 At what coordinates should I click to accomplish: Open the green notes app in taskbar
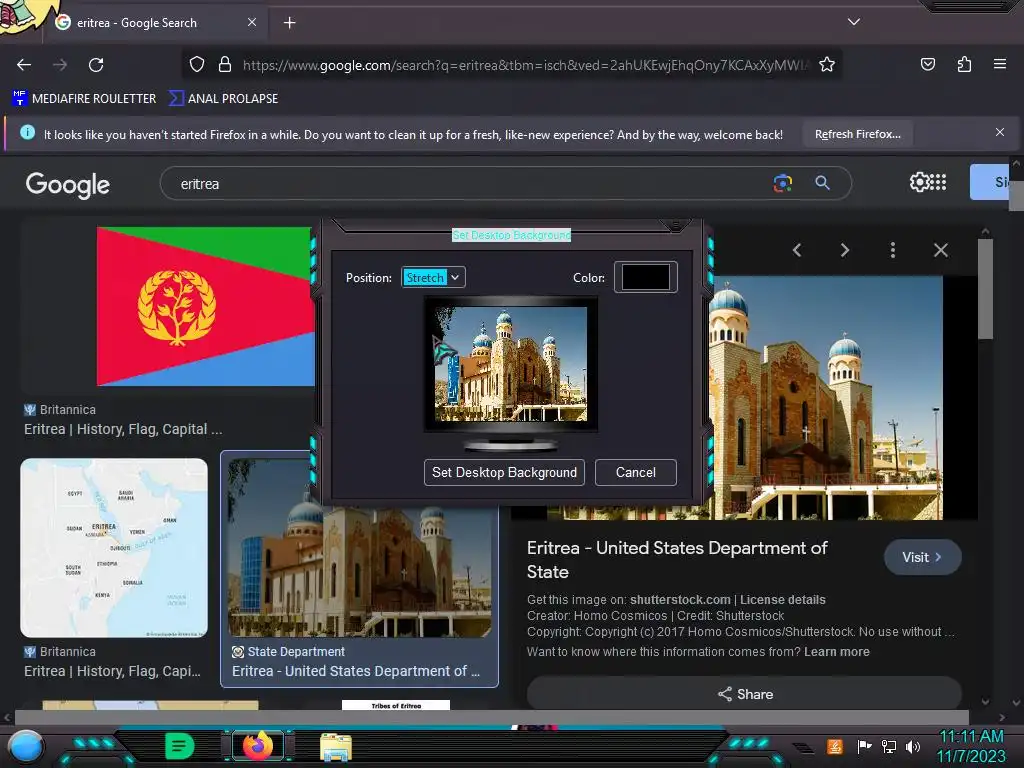click(x=180, y=746)
